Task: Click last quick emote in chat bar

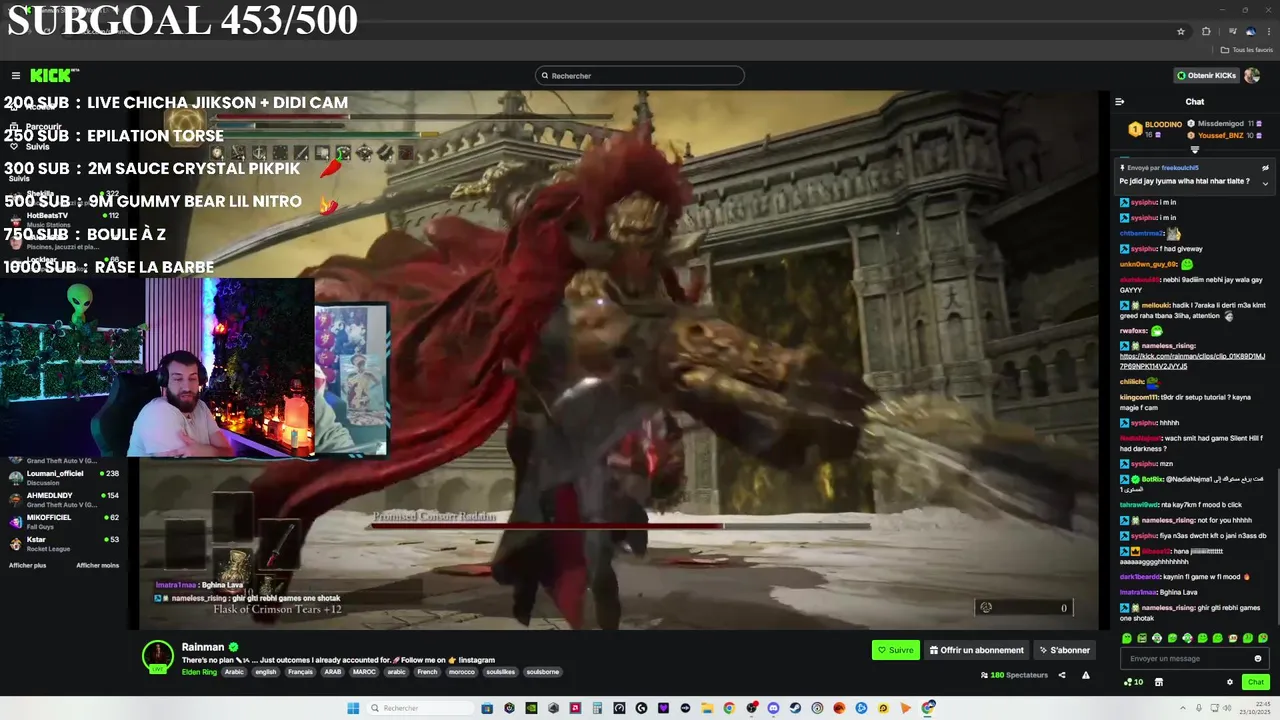Action: pos(1263,638)
